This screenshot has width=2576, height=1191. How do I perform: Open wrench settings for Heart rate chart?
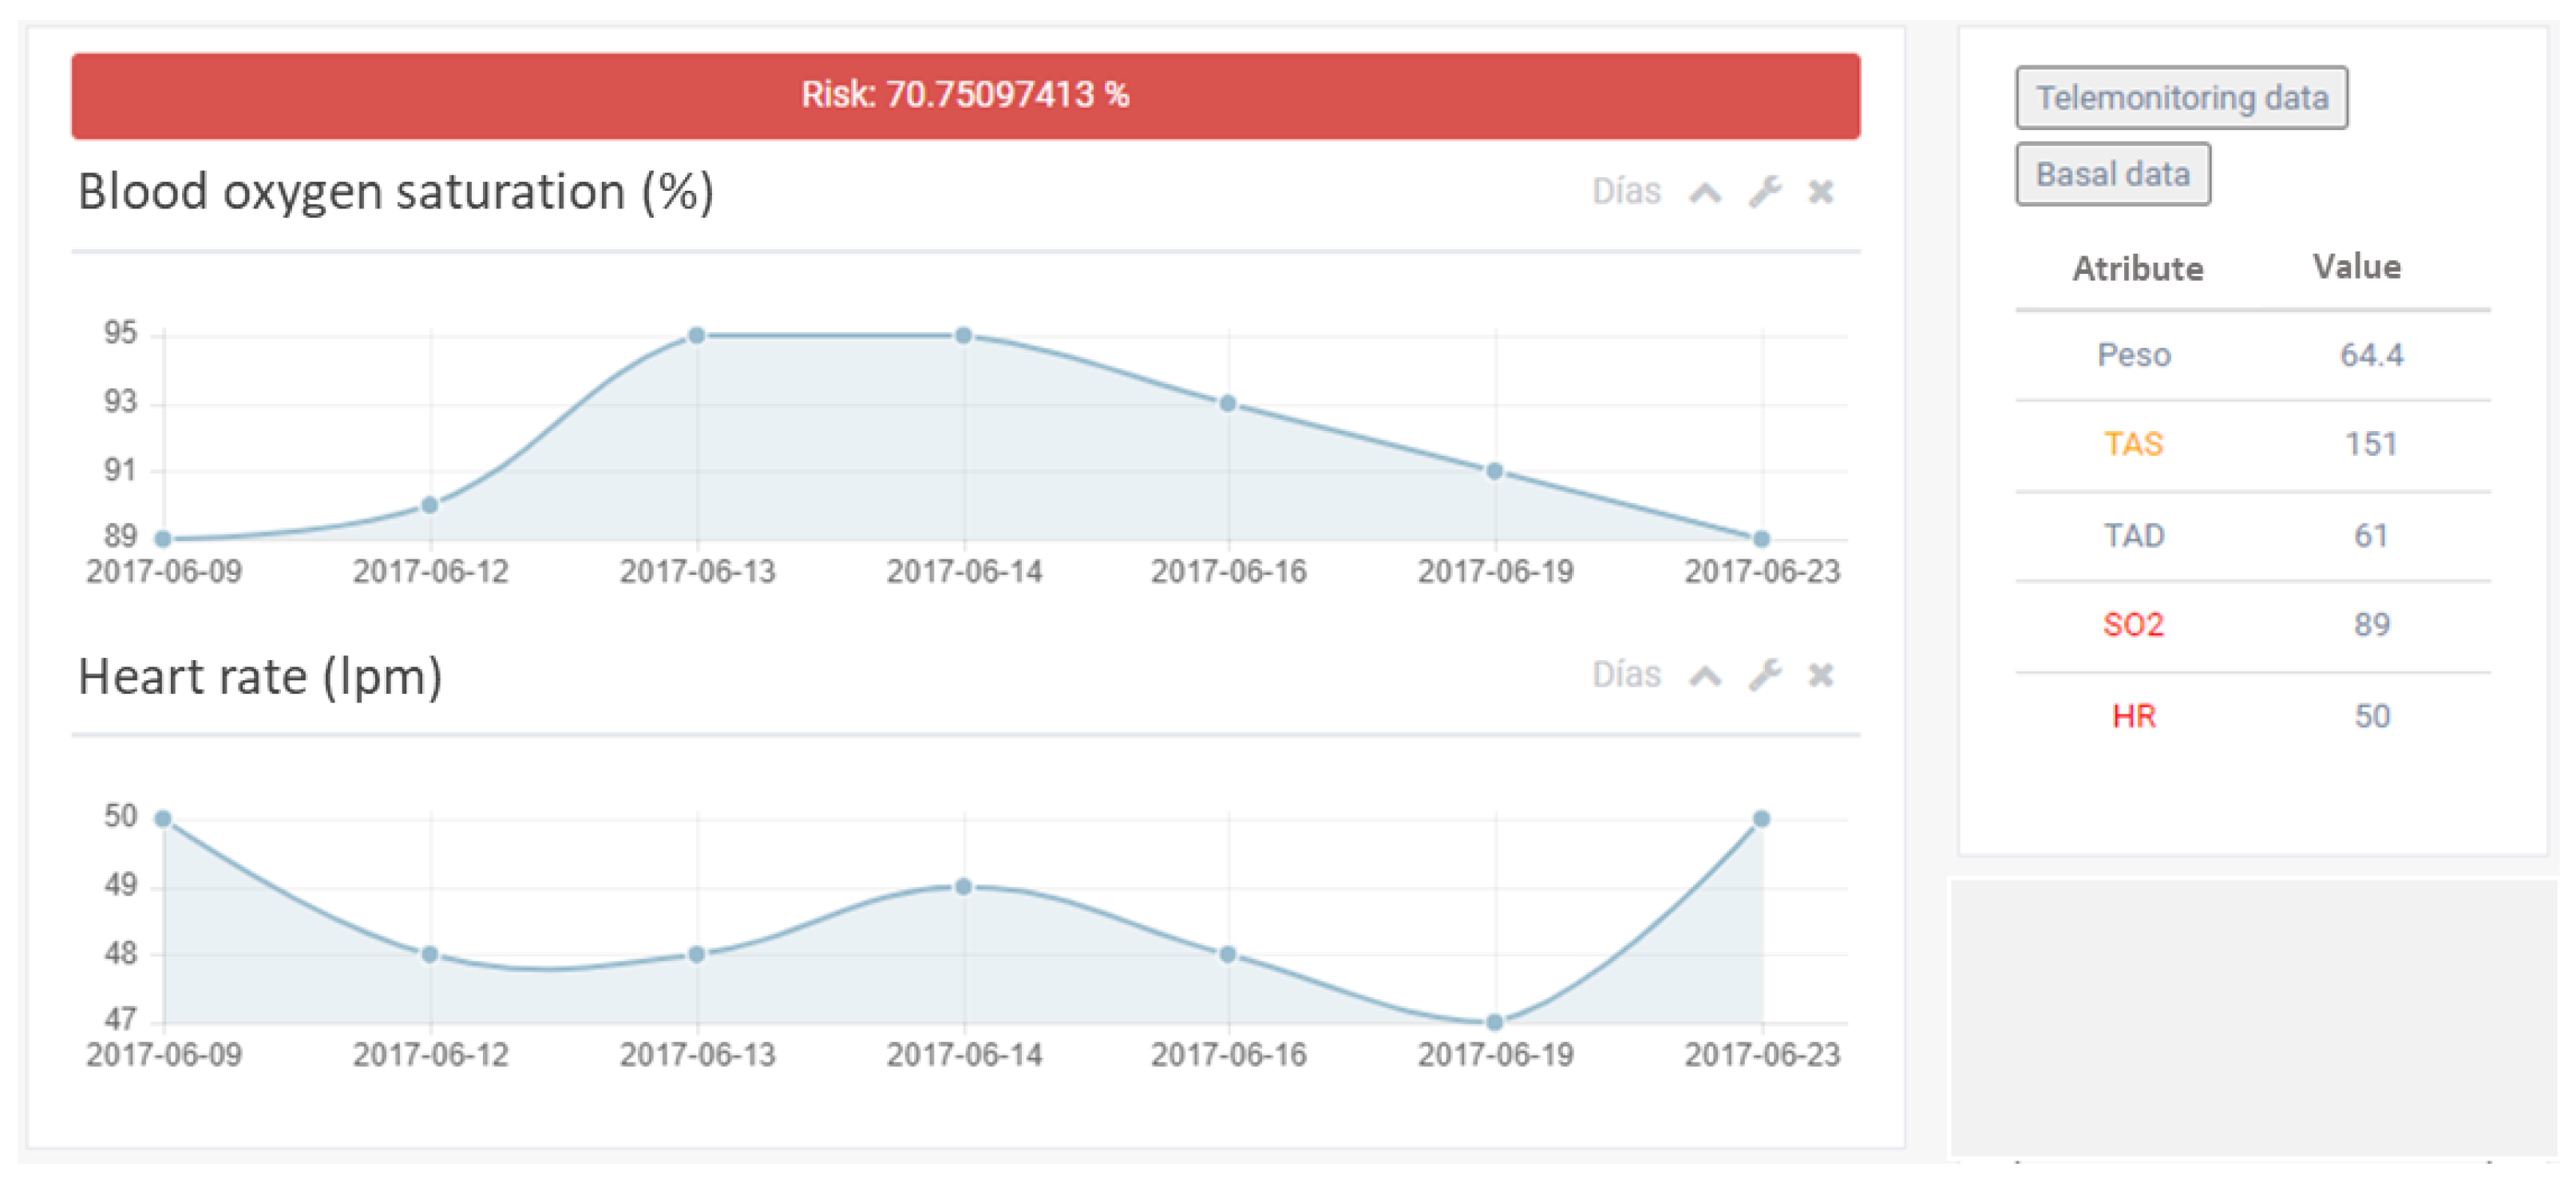click(1764, 676)
